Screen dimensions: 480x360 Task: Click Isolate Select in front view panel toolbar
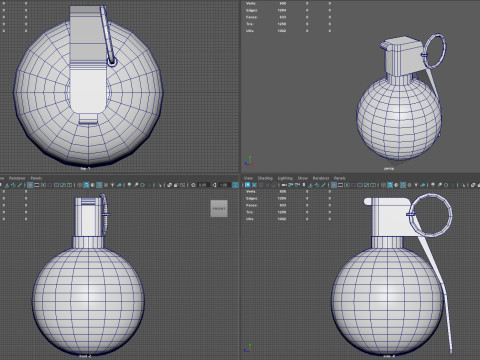(x=159, y=185)
